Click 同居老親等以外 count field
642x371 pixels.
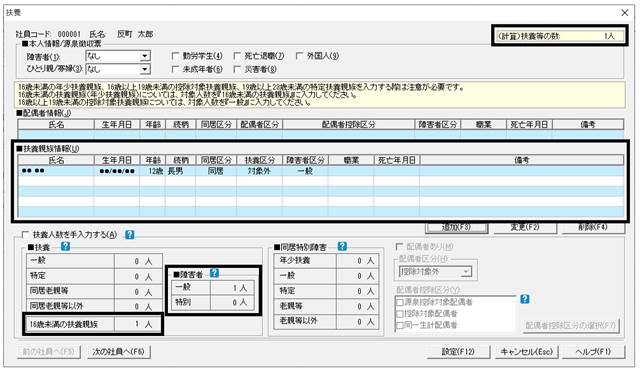[x=138, y=306]
